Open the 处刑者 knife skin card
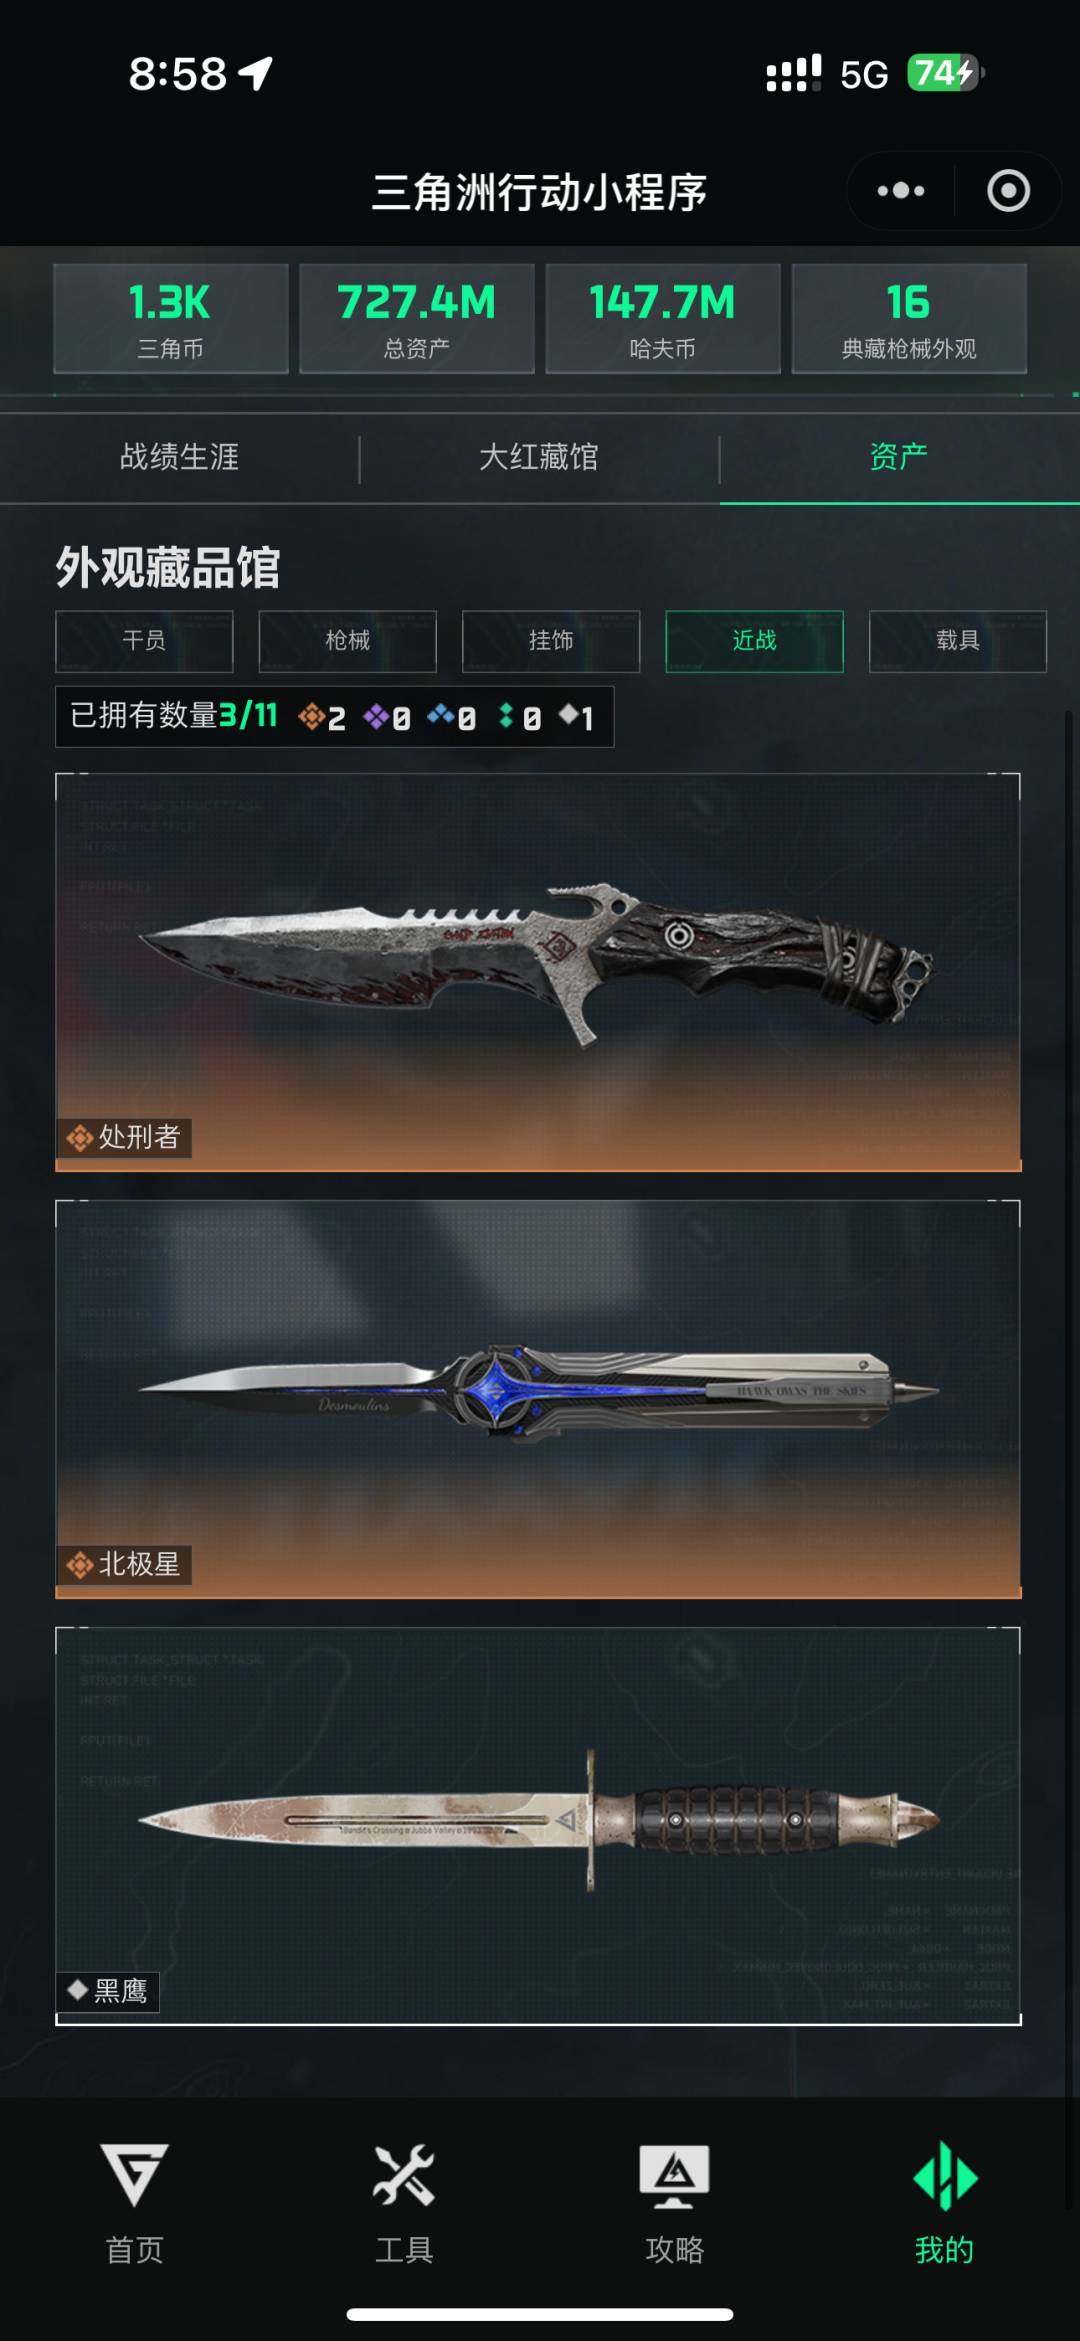The width and height of the screenshot is (1080, 2341). pos(538,971)
